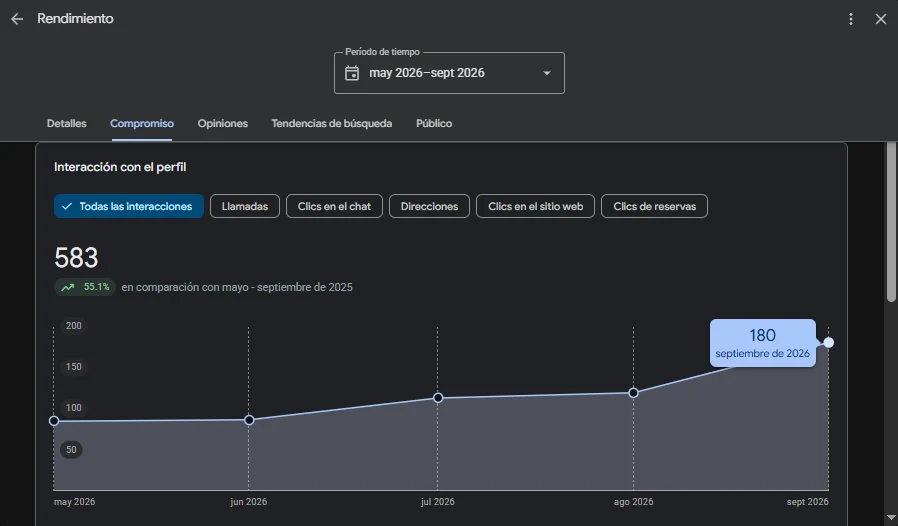The width and height of the screenshot is (898, 526).
Task: Select the Clics en el chat chip
Action: 334,206
